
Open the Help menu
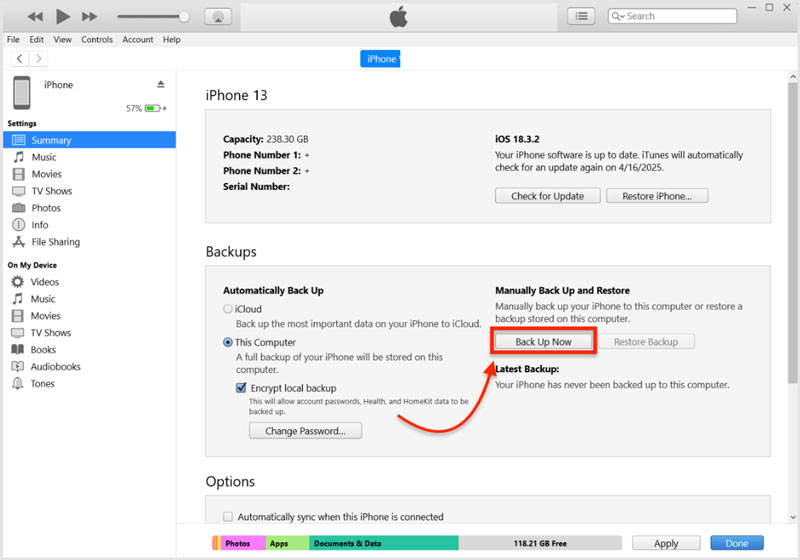pyautogui.click(x=171, y=39)
